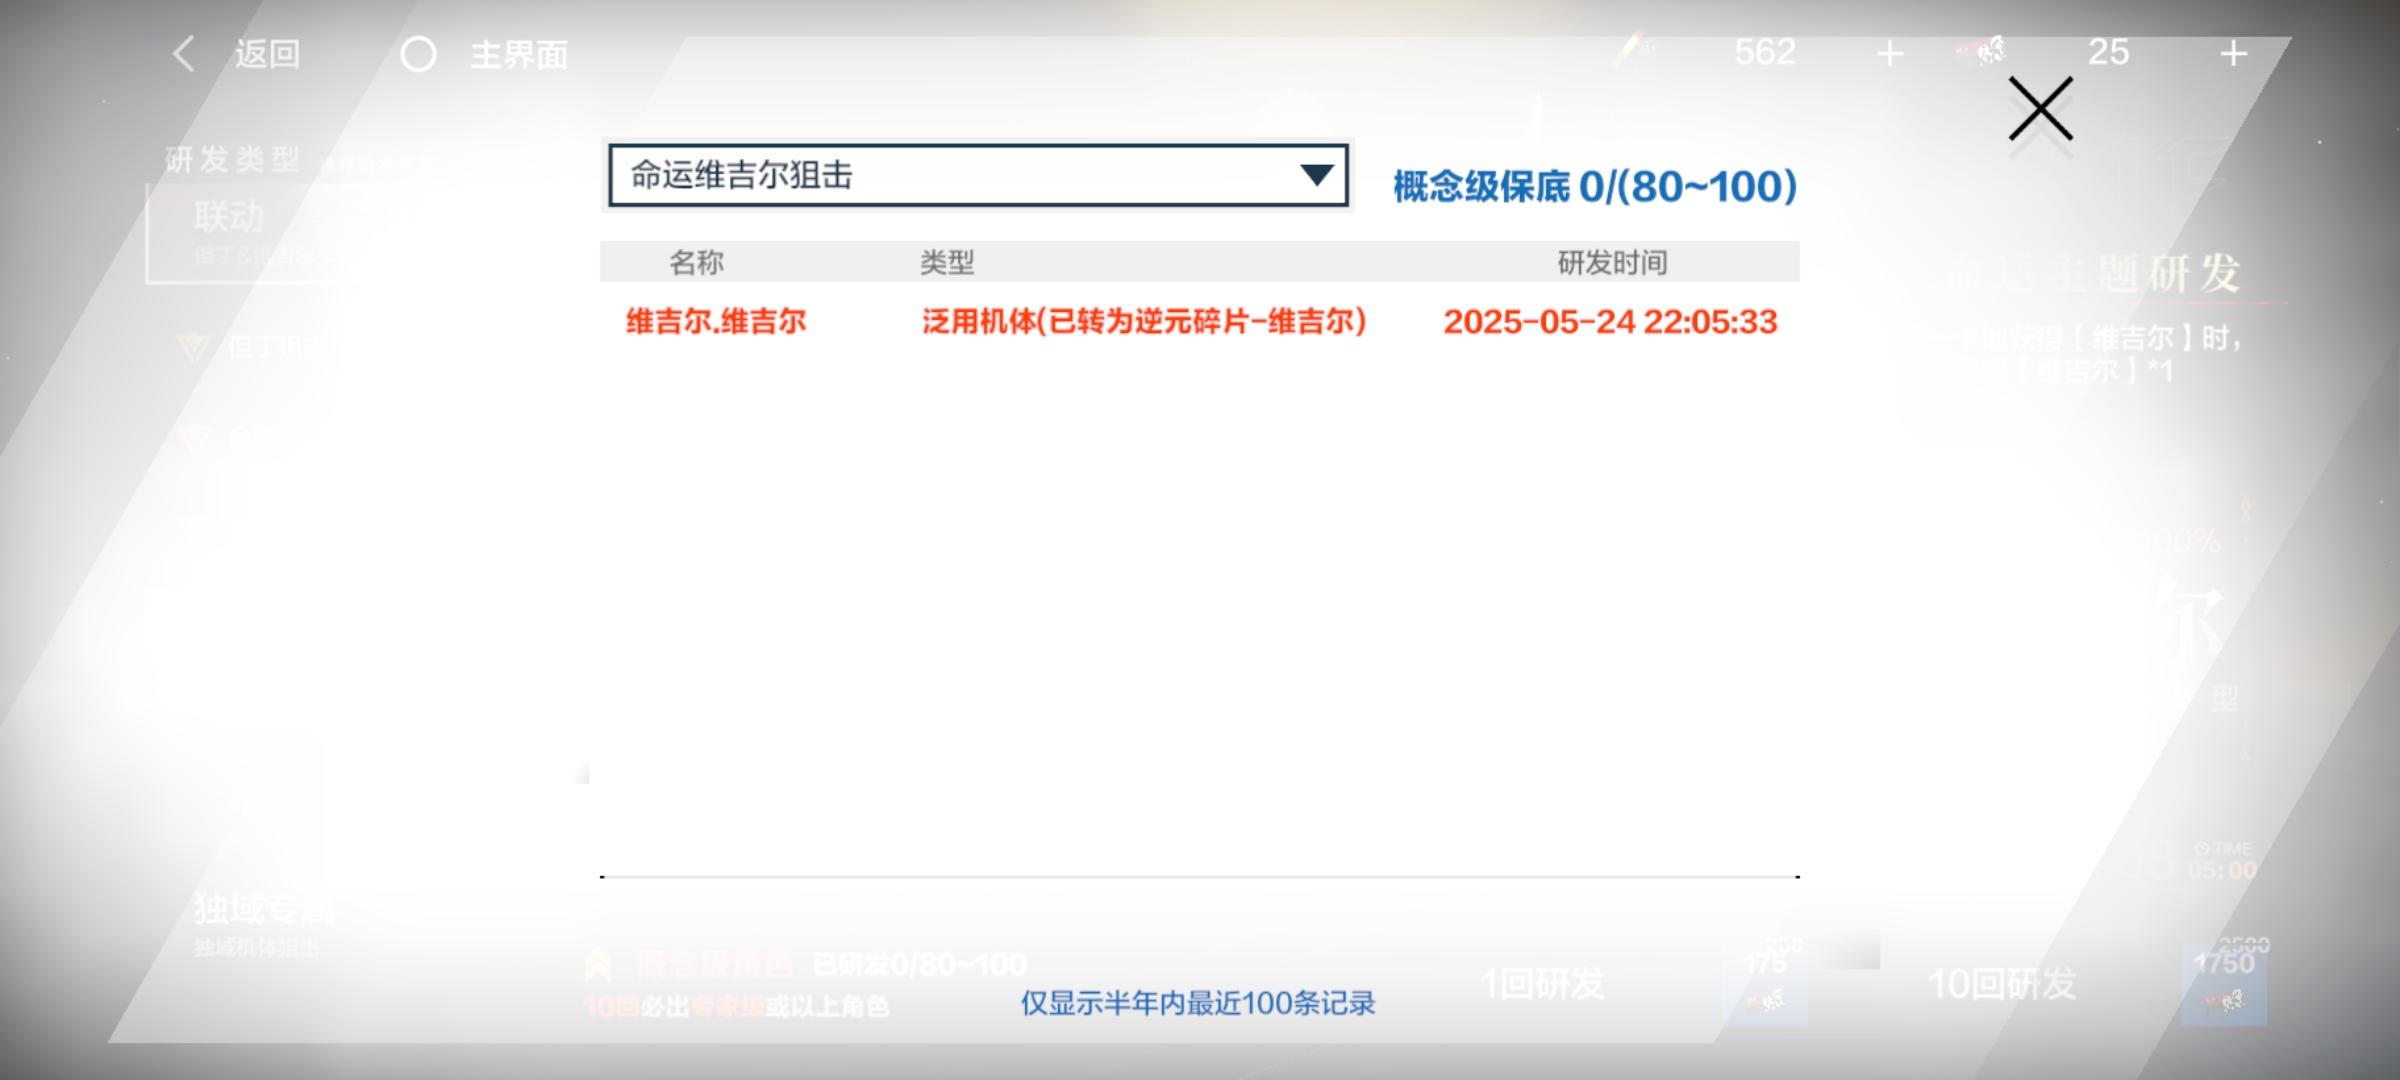Click the back arrow icon
This screenshot has height=1080, width=2400.
[x=183, y=54]
